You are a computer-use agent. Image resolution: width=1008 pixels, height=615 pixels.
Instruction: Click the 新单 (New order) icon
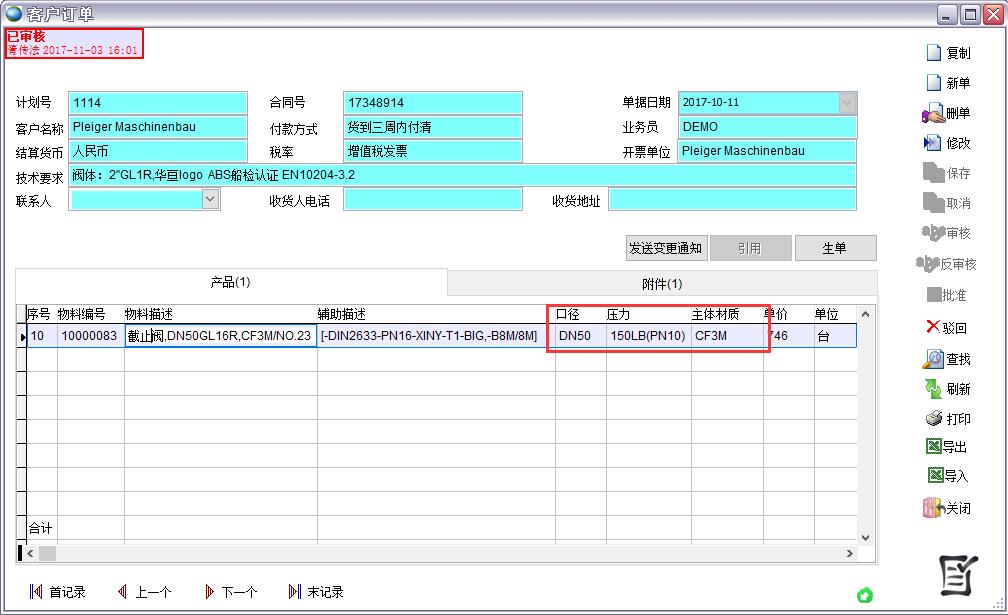[x=933, y=83]
